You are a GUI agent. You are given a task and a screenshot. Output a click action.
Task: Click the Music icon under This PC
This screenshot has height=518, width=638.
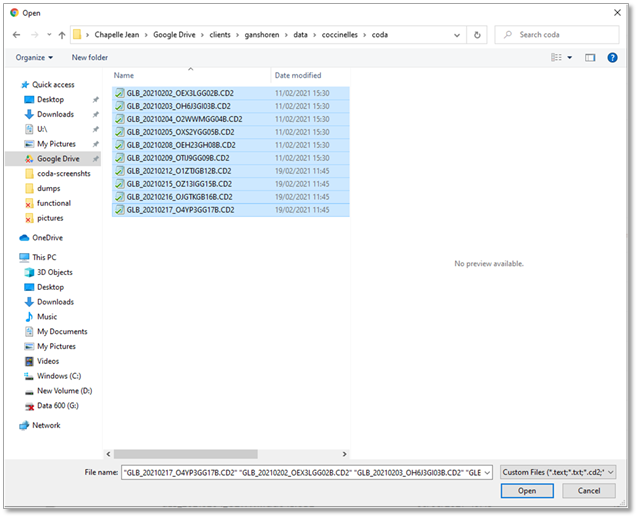[28, 317]
